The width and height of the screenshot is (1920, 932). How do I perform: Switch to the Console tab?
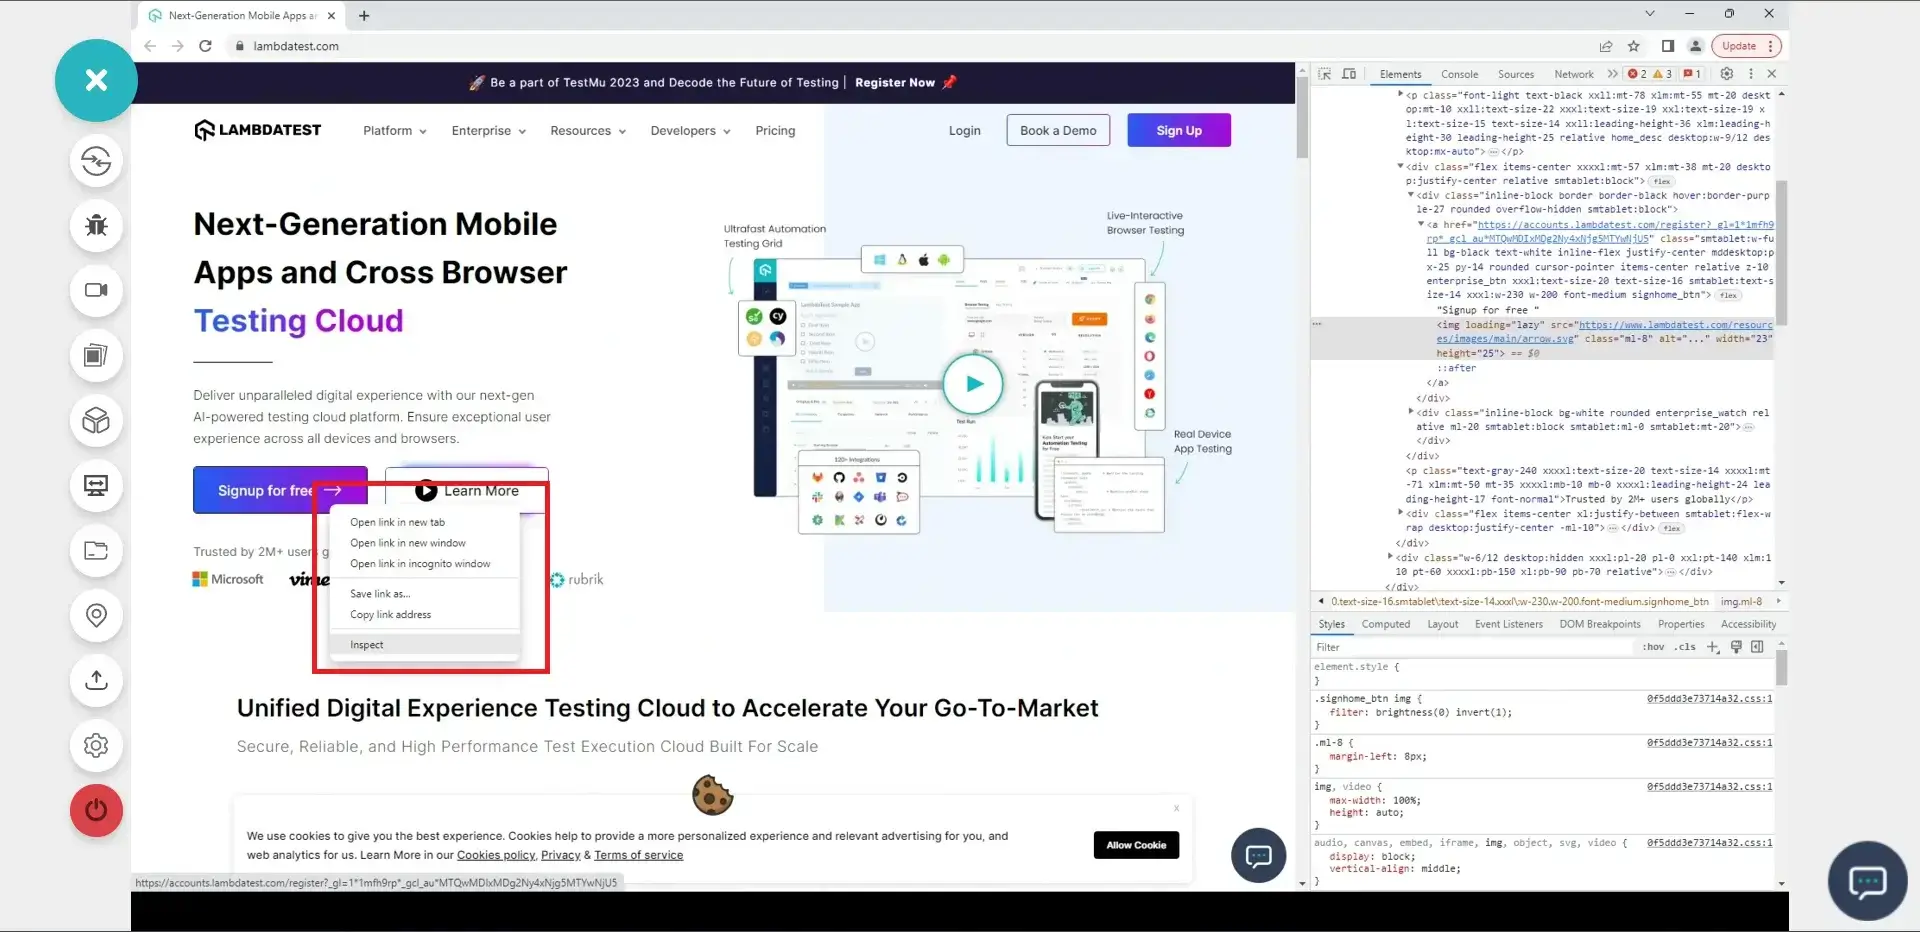1459,74
